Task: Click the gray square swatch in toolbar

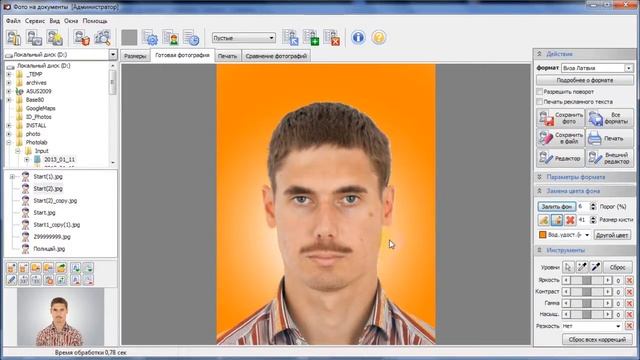Action: [x=129, y=38]
